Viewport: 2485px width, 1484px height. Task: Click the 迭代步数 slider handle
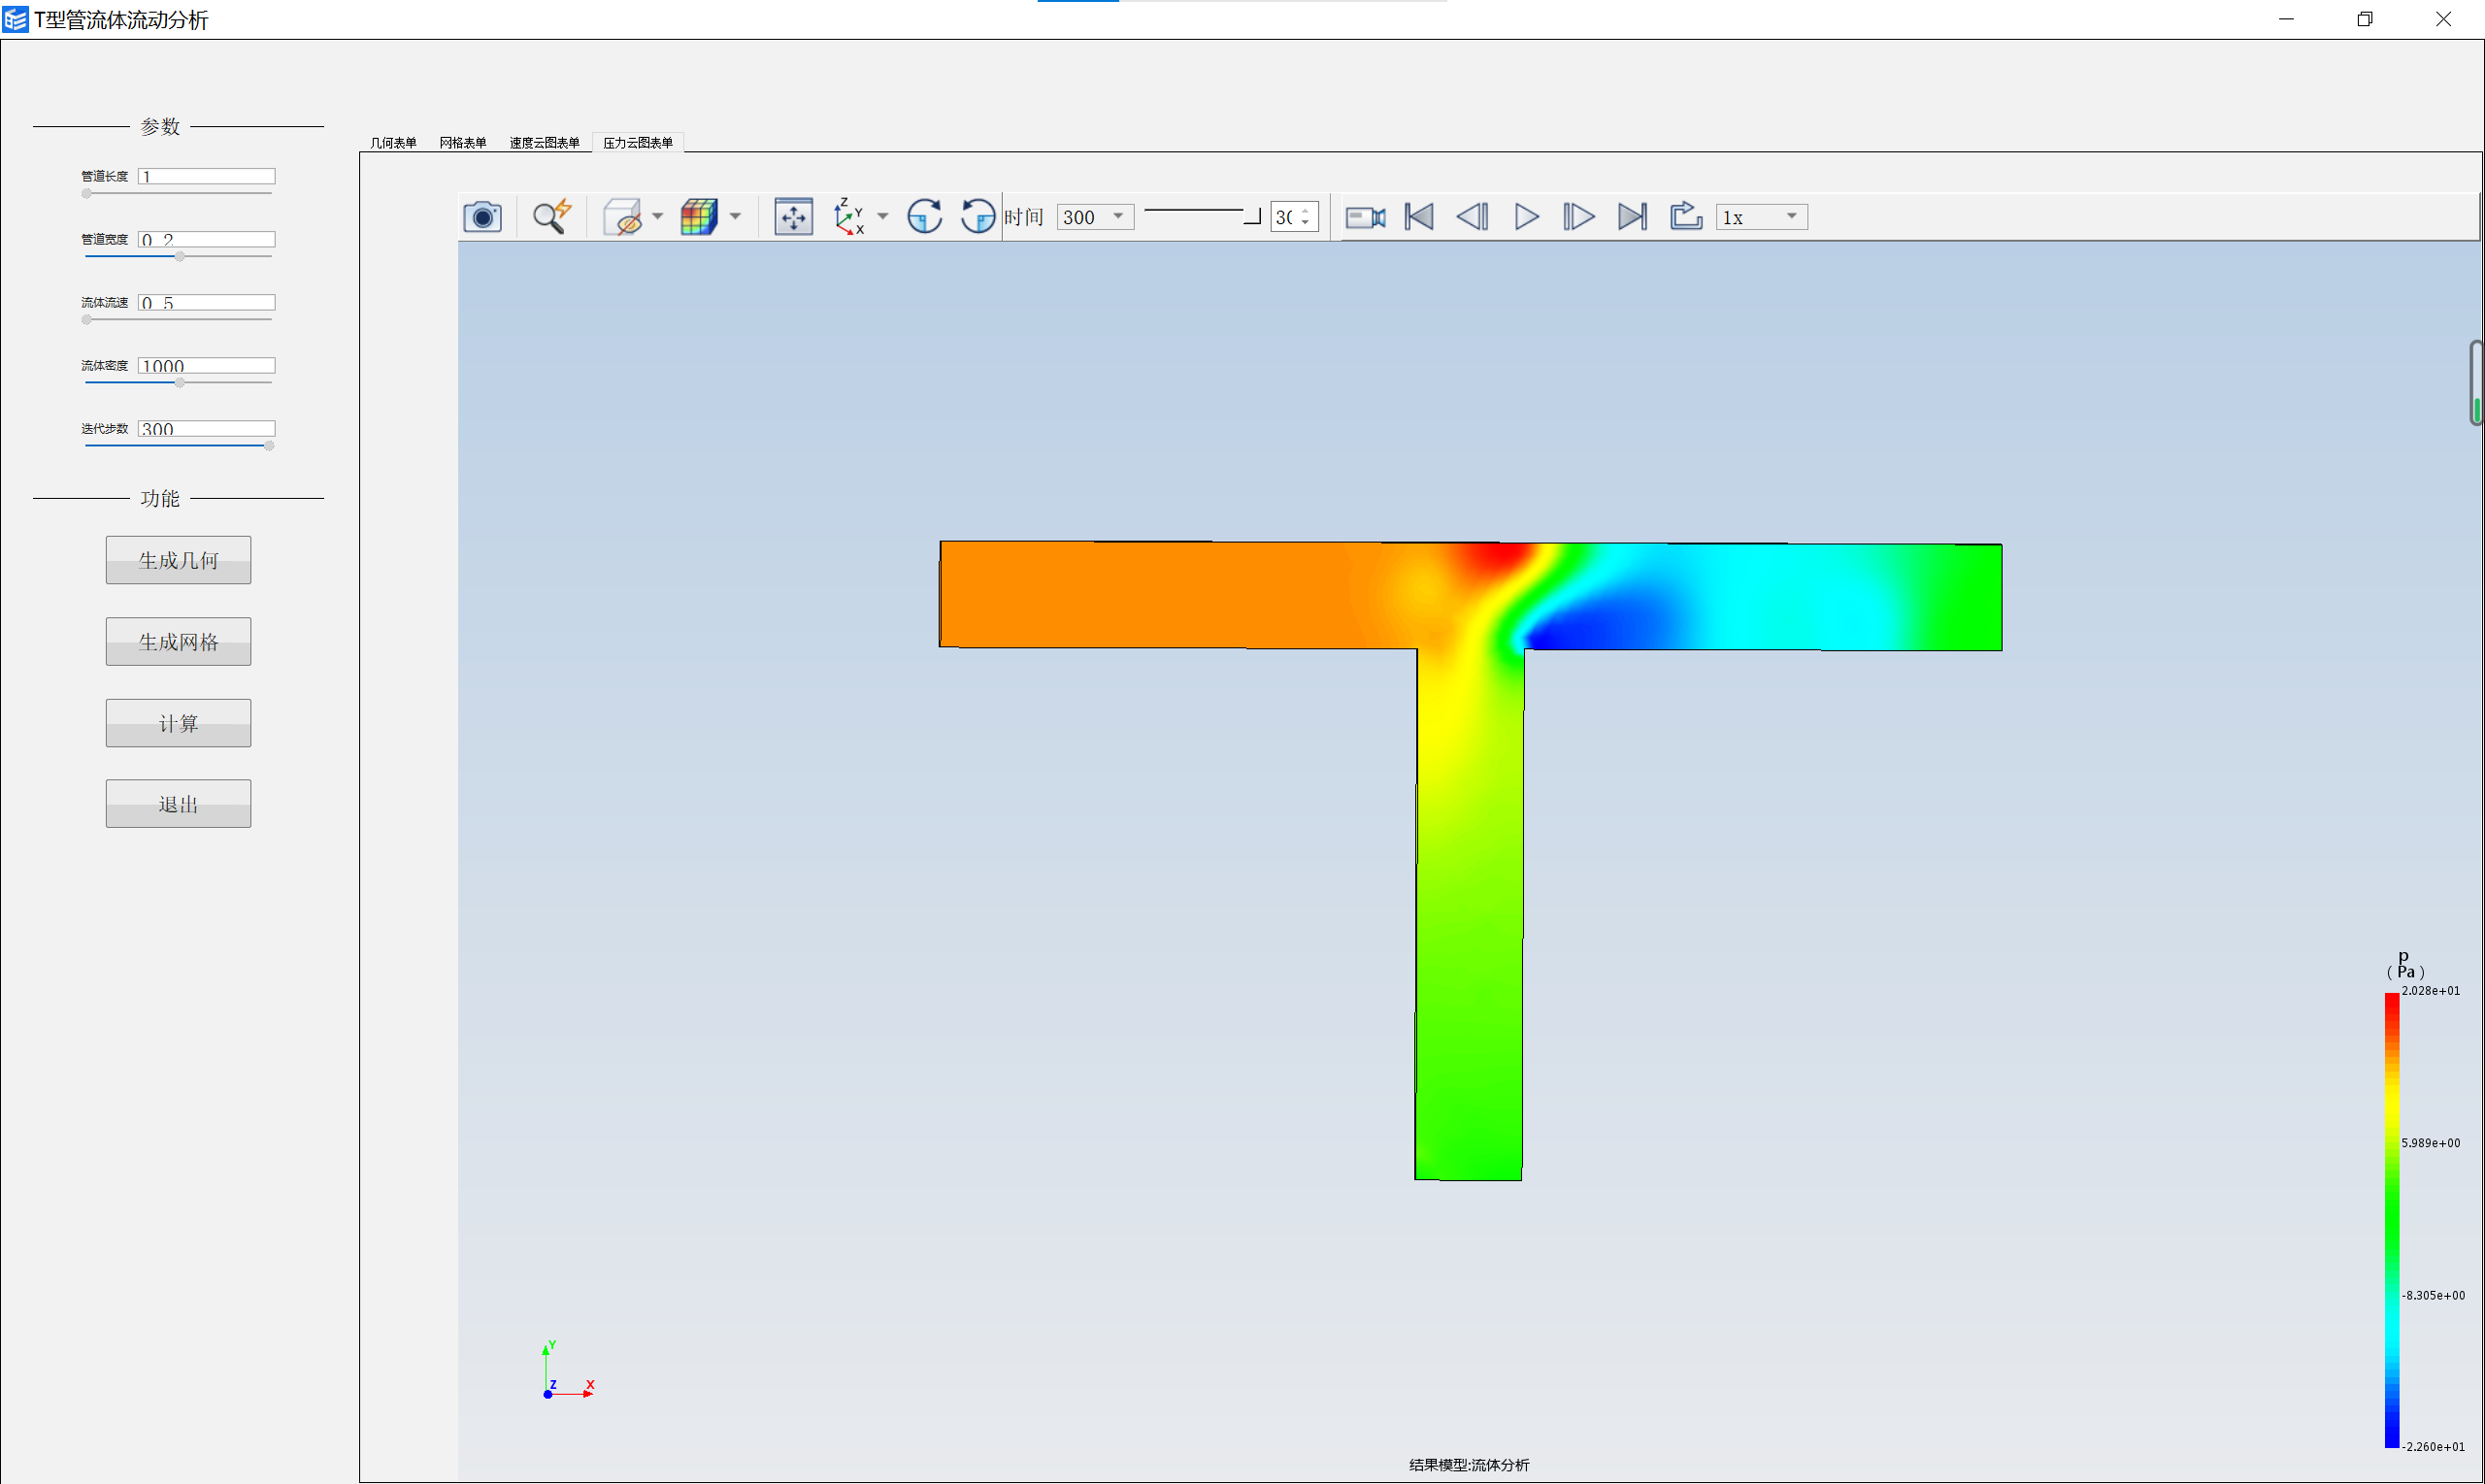[x=269, y=445]
